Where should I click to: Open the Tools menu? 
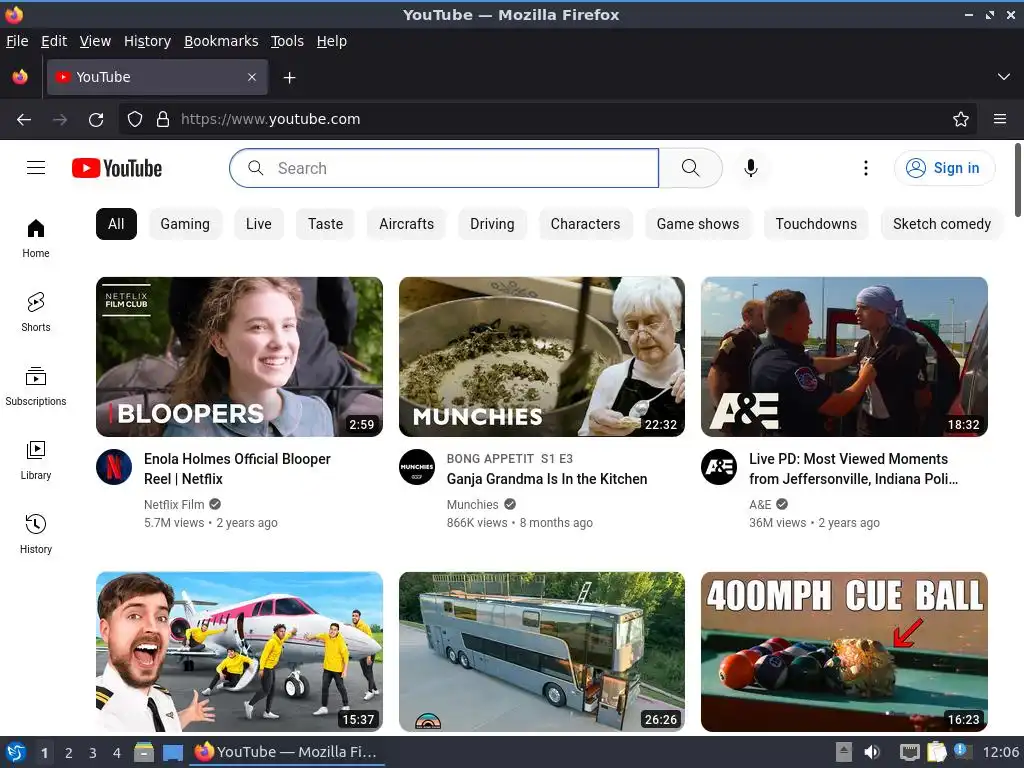pos(287,41)
